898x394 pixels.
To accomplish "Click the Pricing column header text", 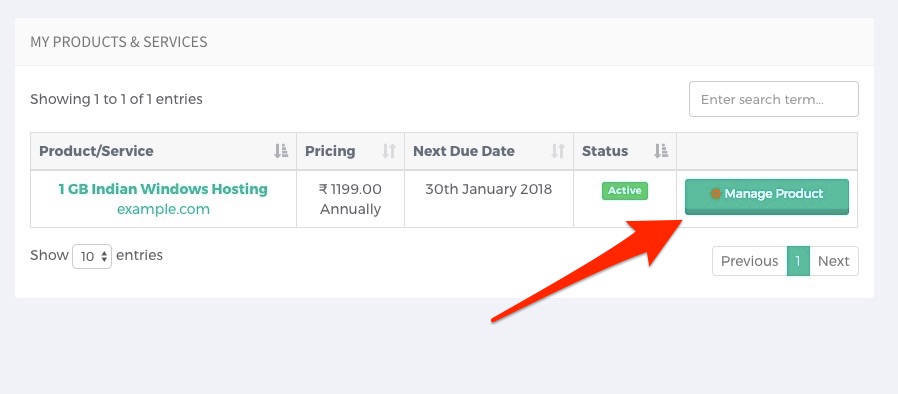I will (x=330, y=151).
